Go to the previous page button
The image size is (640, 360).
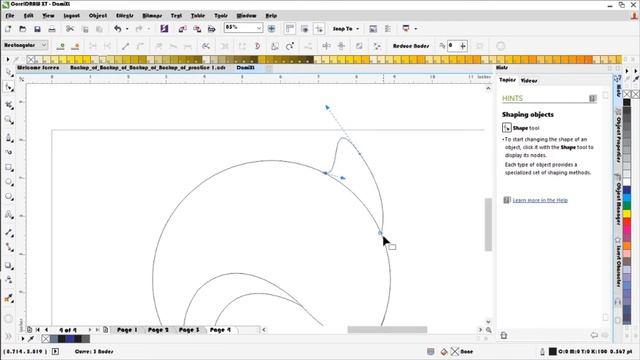coord(46,330)
